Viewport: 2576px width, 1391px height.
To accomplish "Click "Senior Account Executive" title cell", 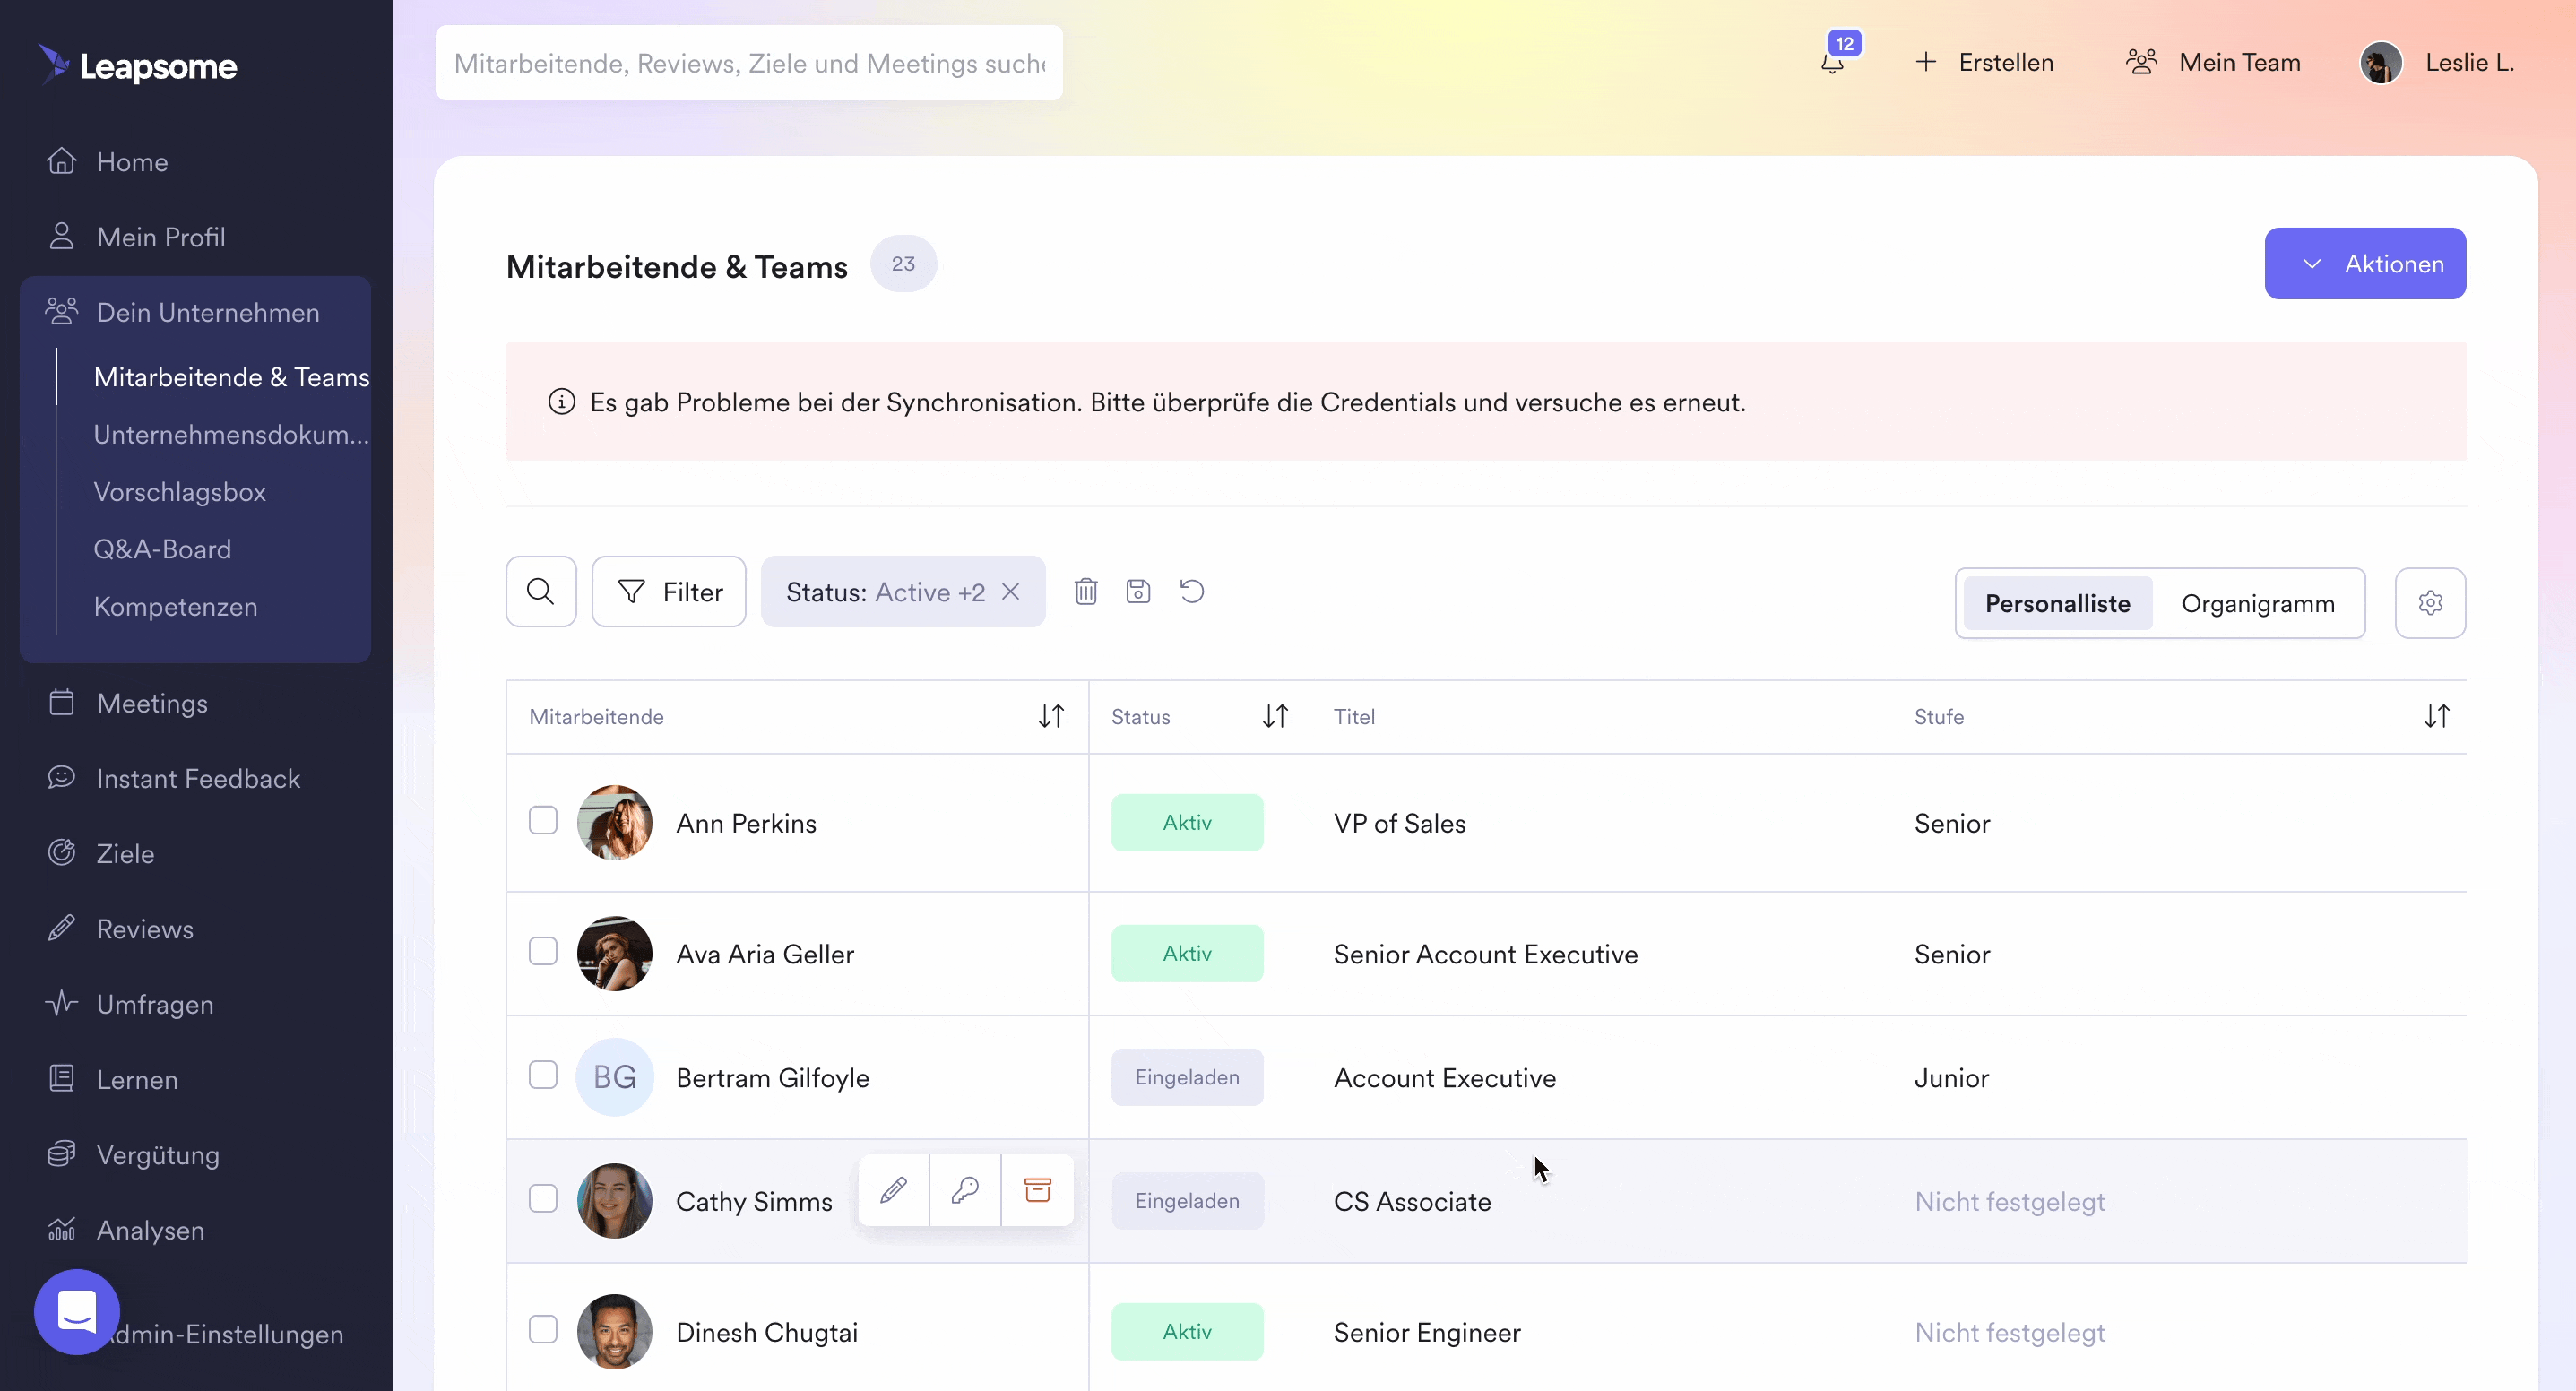I will (x=1486, y=954).
